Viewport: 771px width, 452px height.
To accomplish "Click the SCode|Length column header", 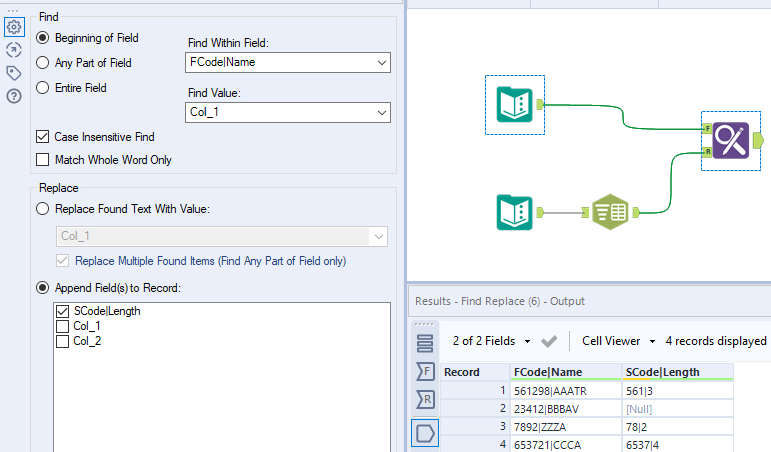I will [662, 372].
